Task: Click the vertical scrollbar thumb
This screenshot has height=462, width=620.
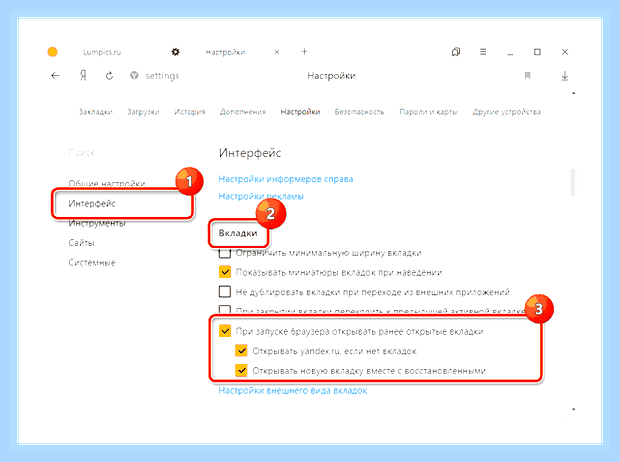Action: [573, 182]
